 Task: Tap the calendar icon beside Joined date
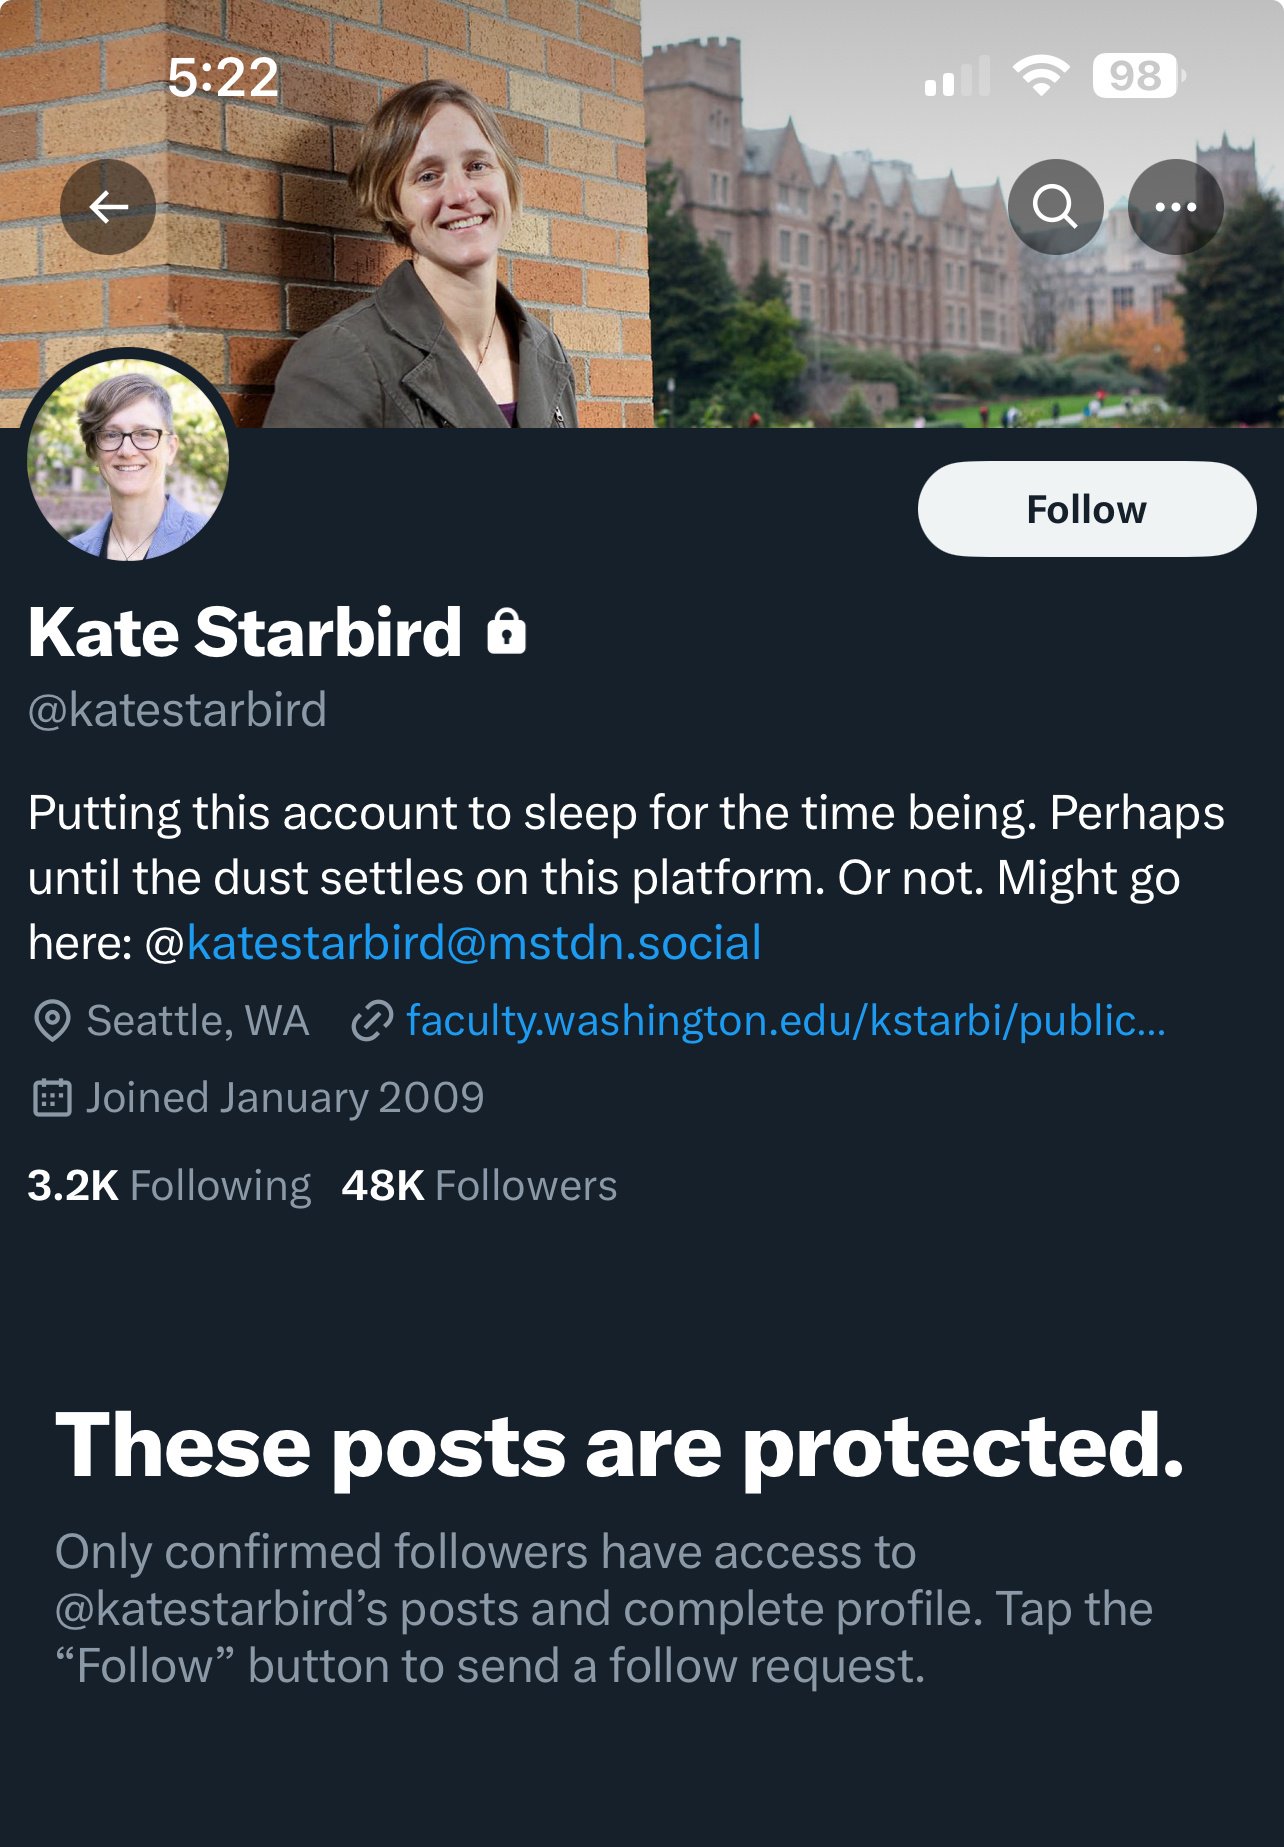pyautogui.click(x=52, y=1098)
